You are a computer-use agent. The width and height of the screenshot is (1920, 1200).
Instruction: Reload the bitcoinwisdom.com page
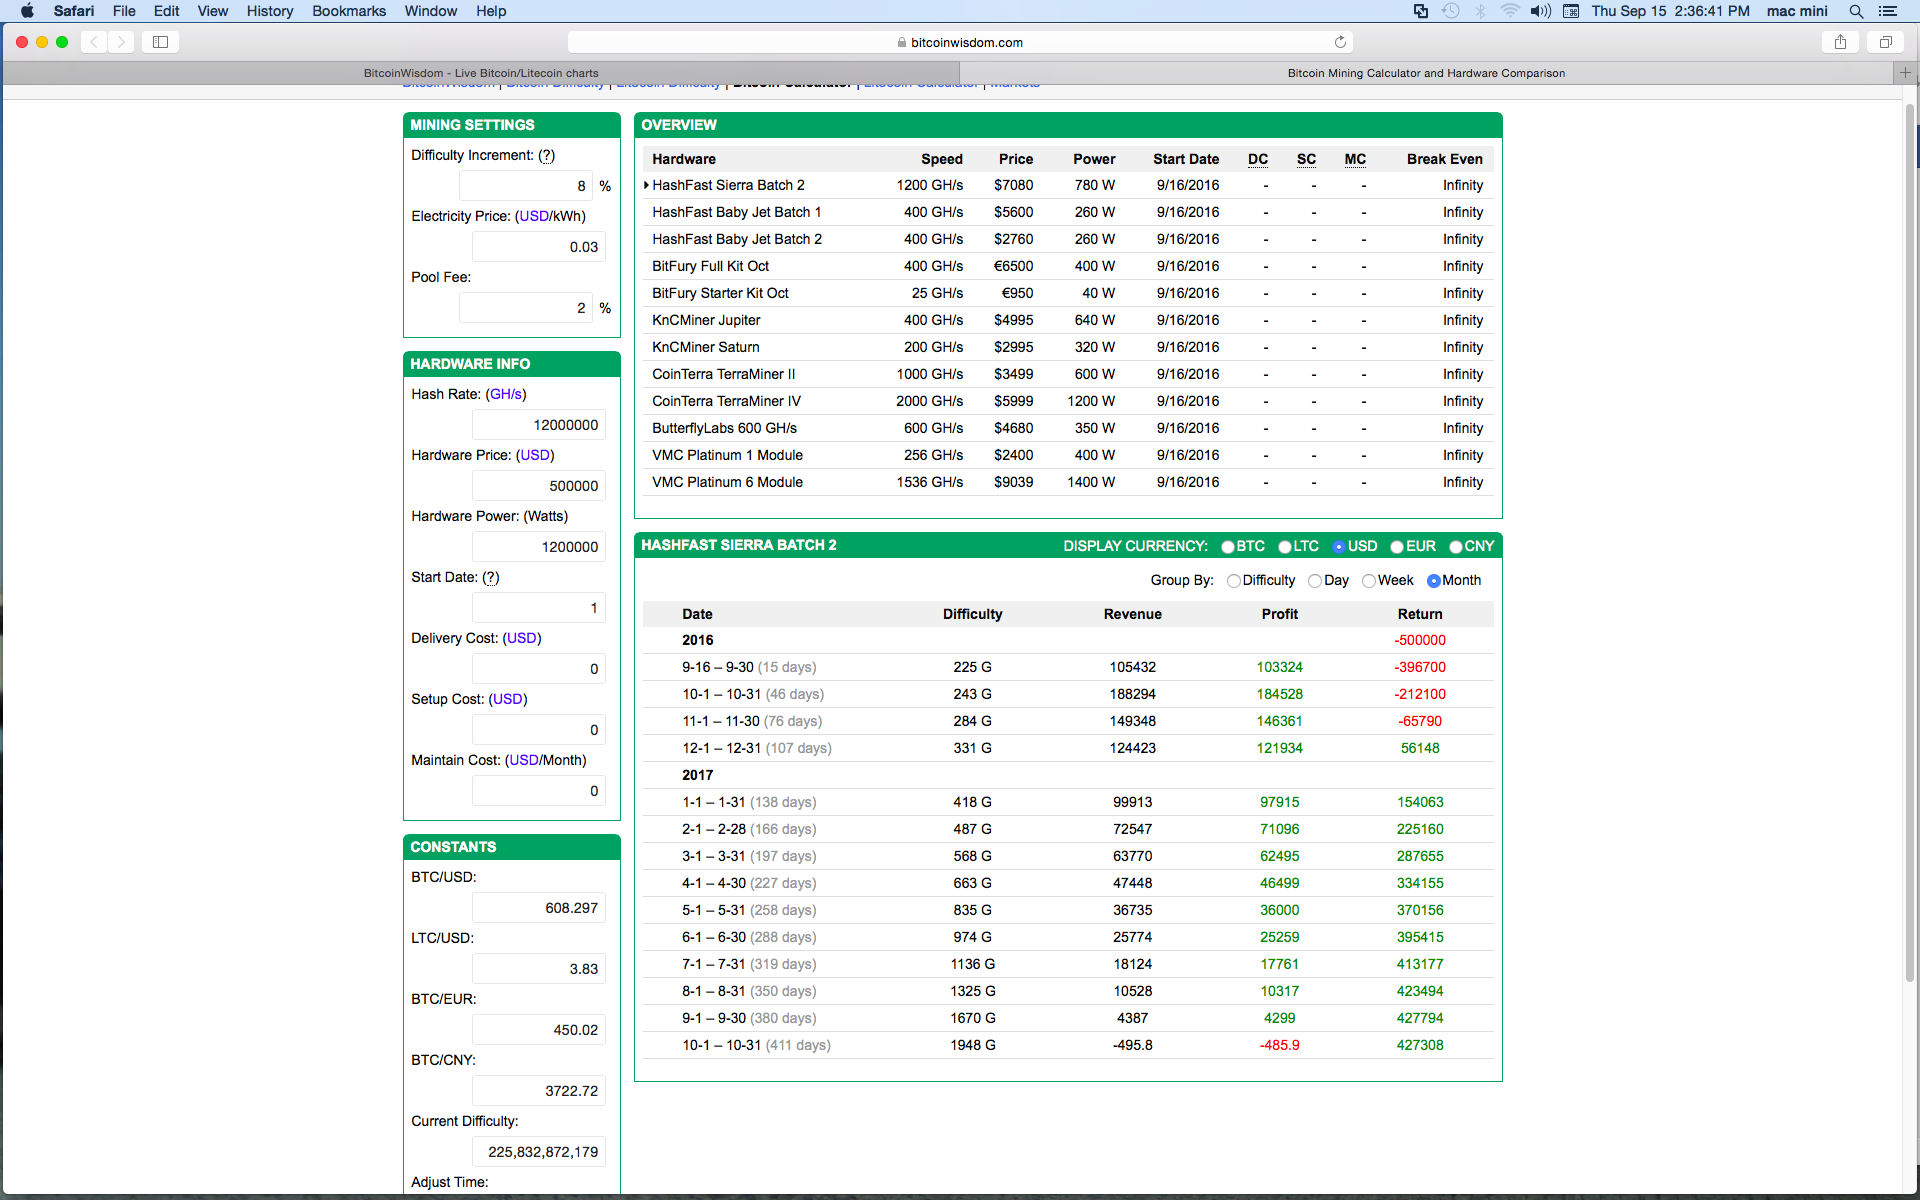[x=1340, y=42]
